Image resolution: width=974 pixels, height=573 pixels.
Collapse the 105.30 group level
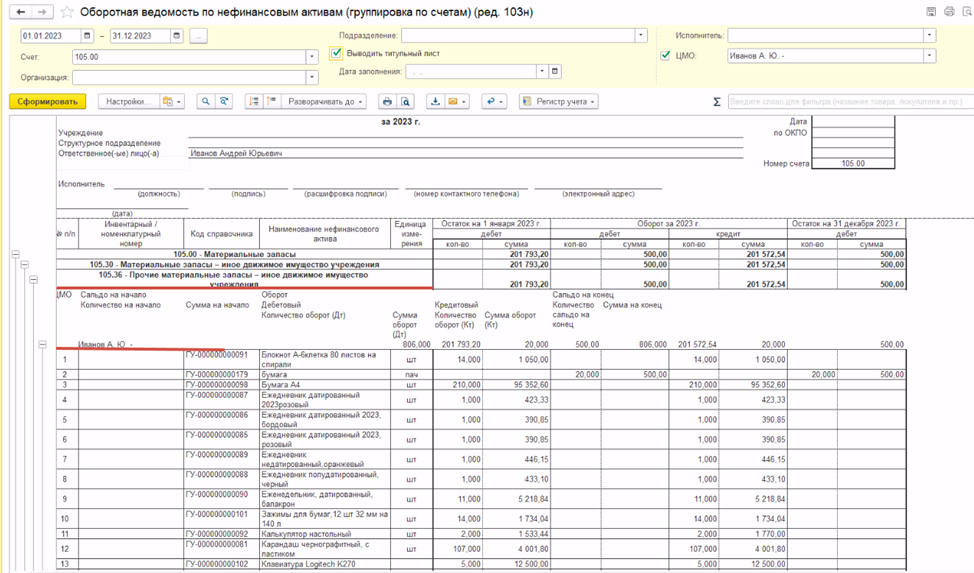(x=25, y=264)
